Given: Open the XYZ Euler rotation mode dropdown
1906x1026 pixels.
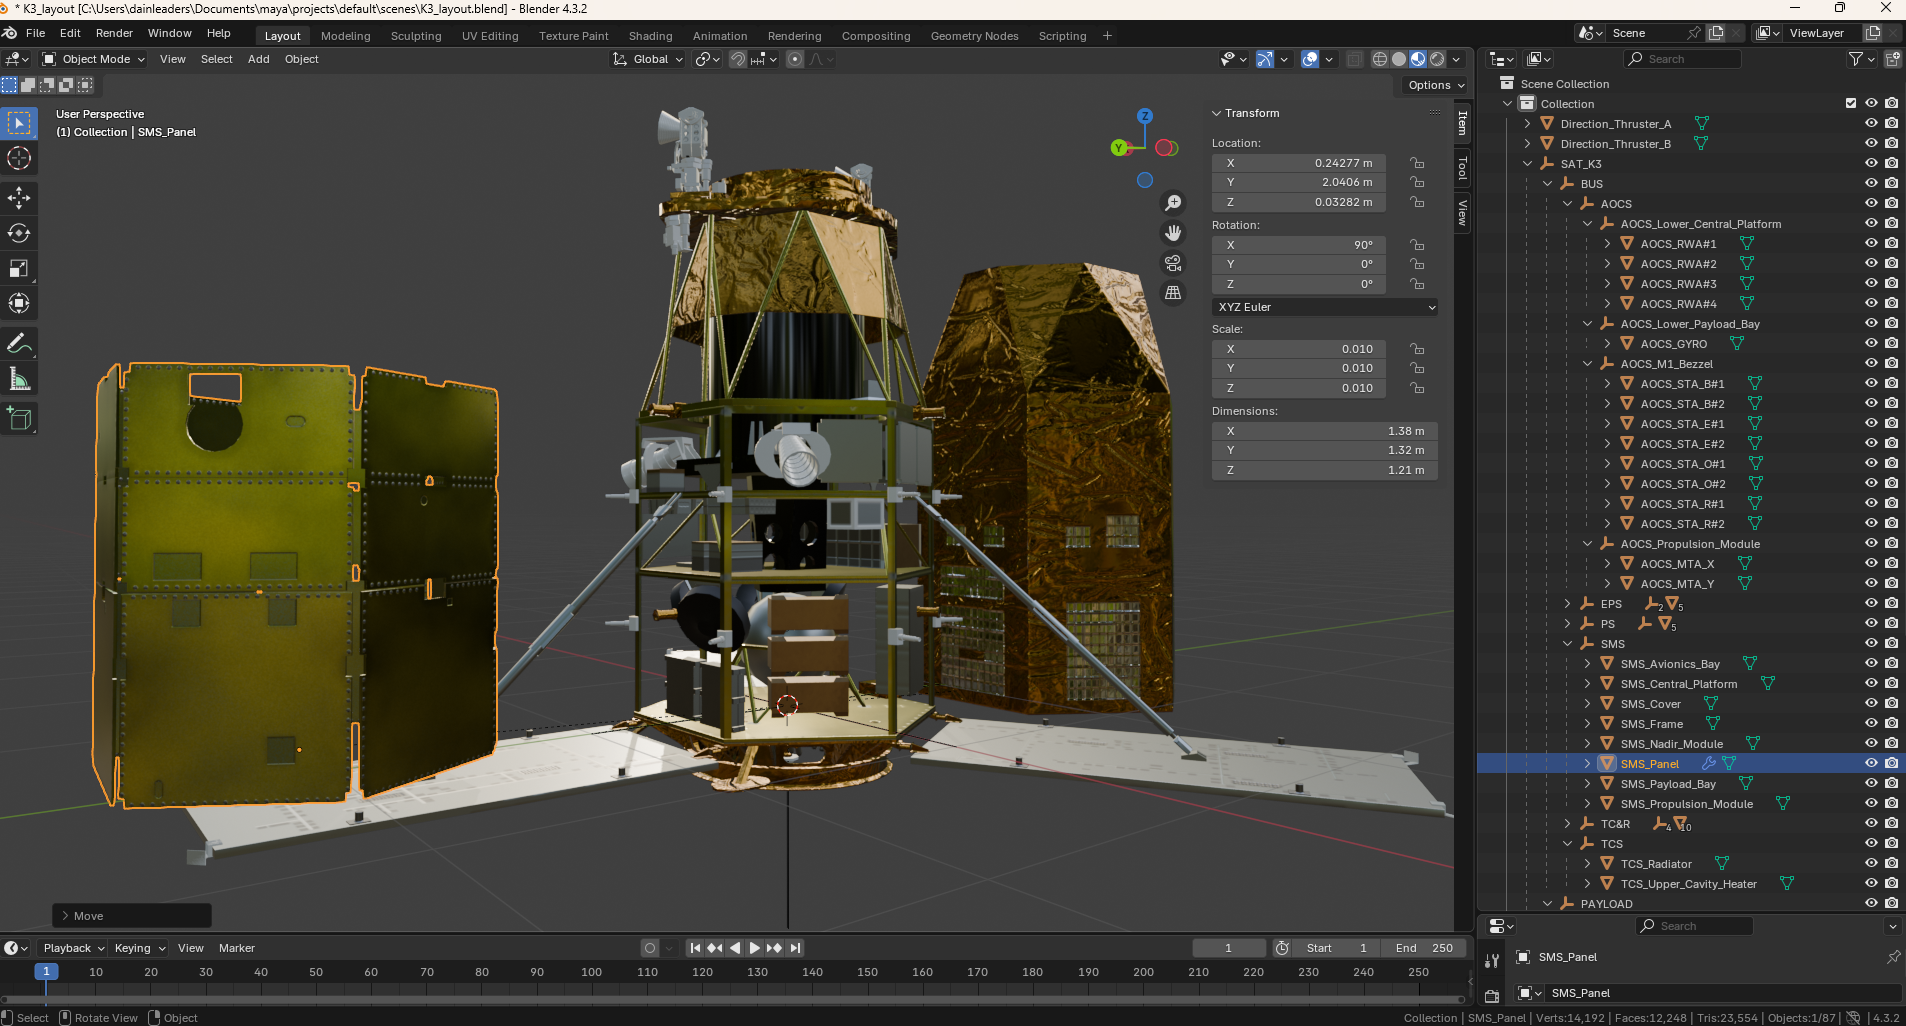Looking at the screenshot, I should coord(1325,307).
